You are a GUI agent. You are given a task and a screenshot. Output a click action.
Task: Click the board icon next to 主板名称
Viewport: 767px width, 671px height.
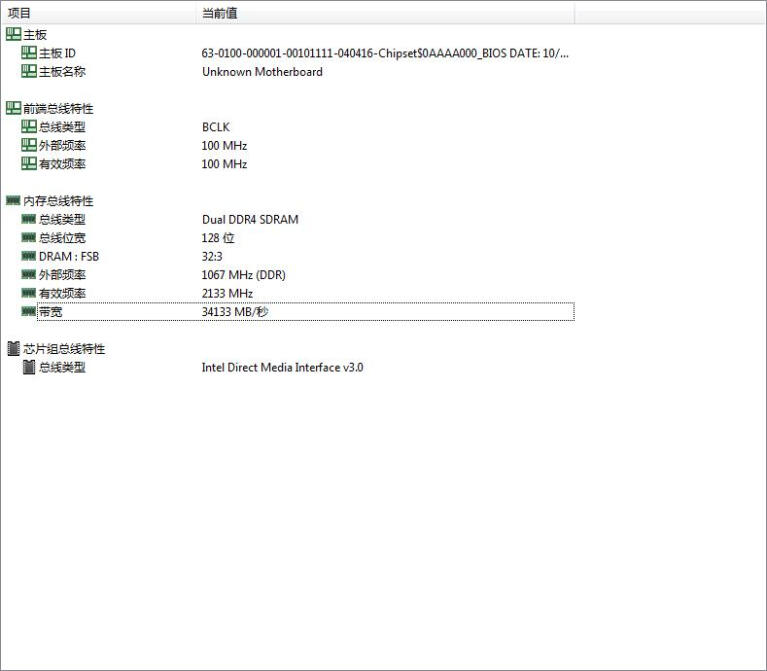click(x=29, y=71)
